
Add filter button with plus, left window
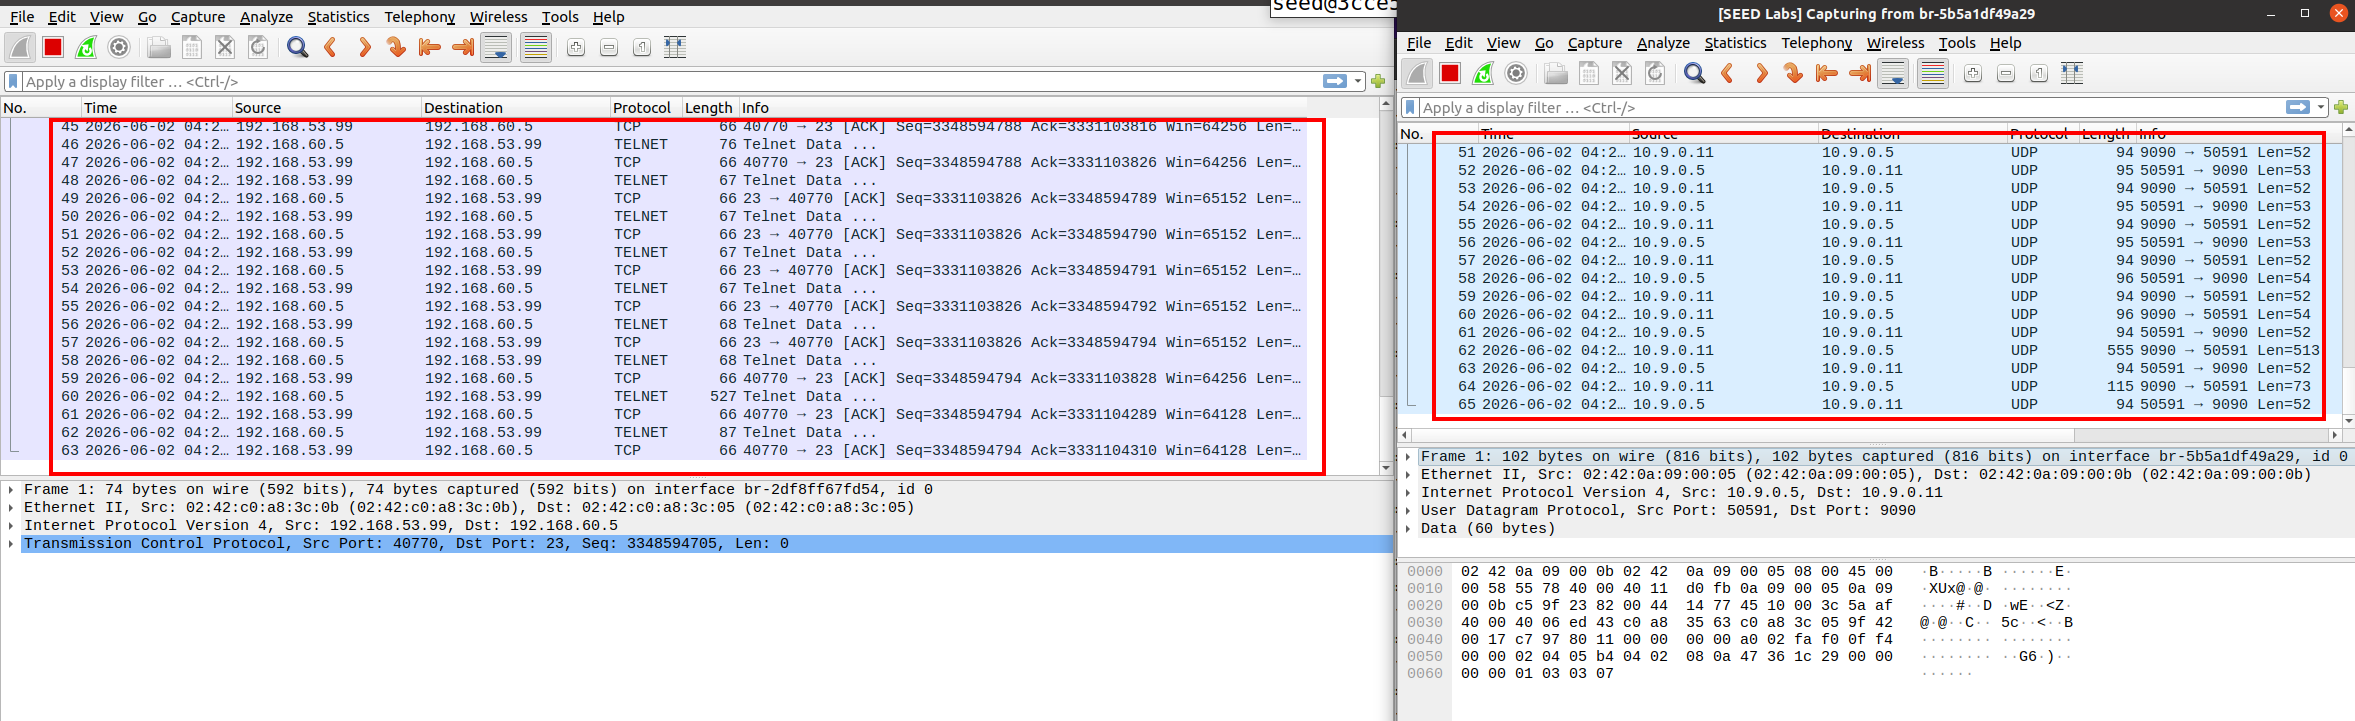click(1378, 81)
